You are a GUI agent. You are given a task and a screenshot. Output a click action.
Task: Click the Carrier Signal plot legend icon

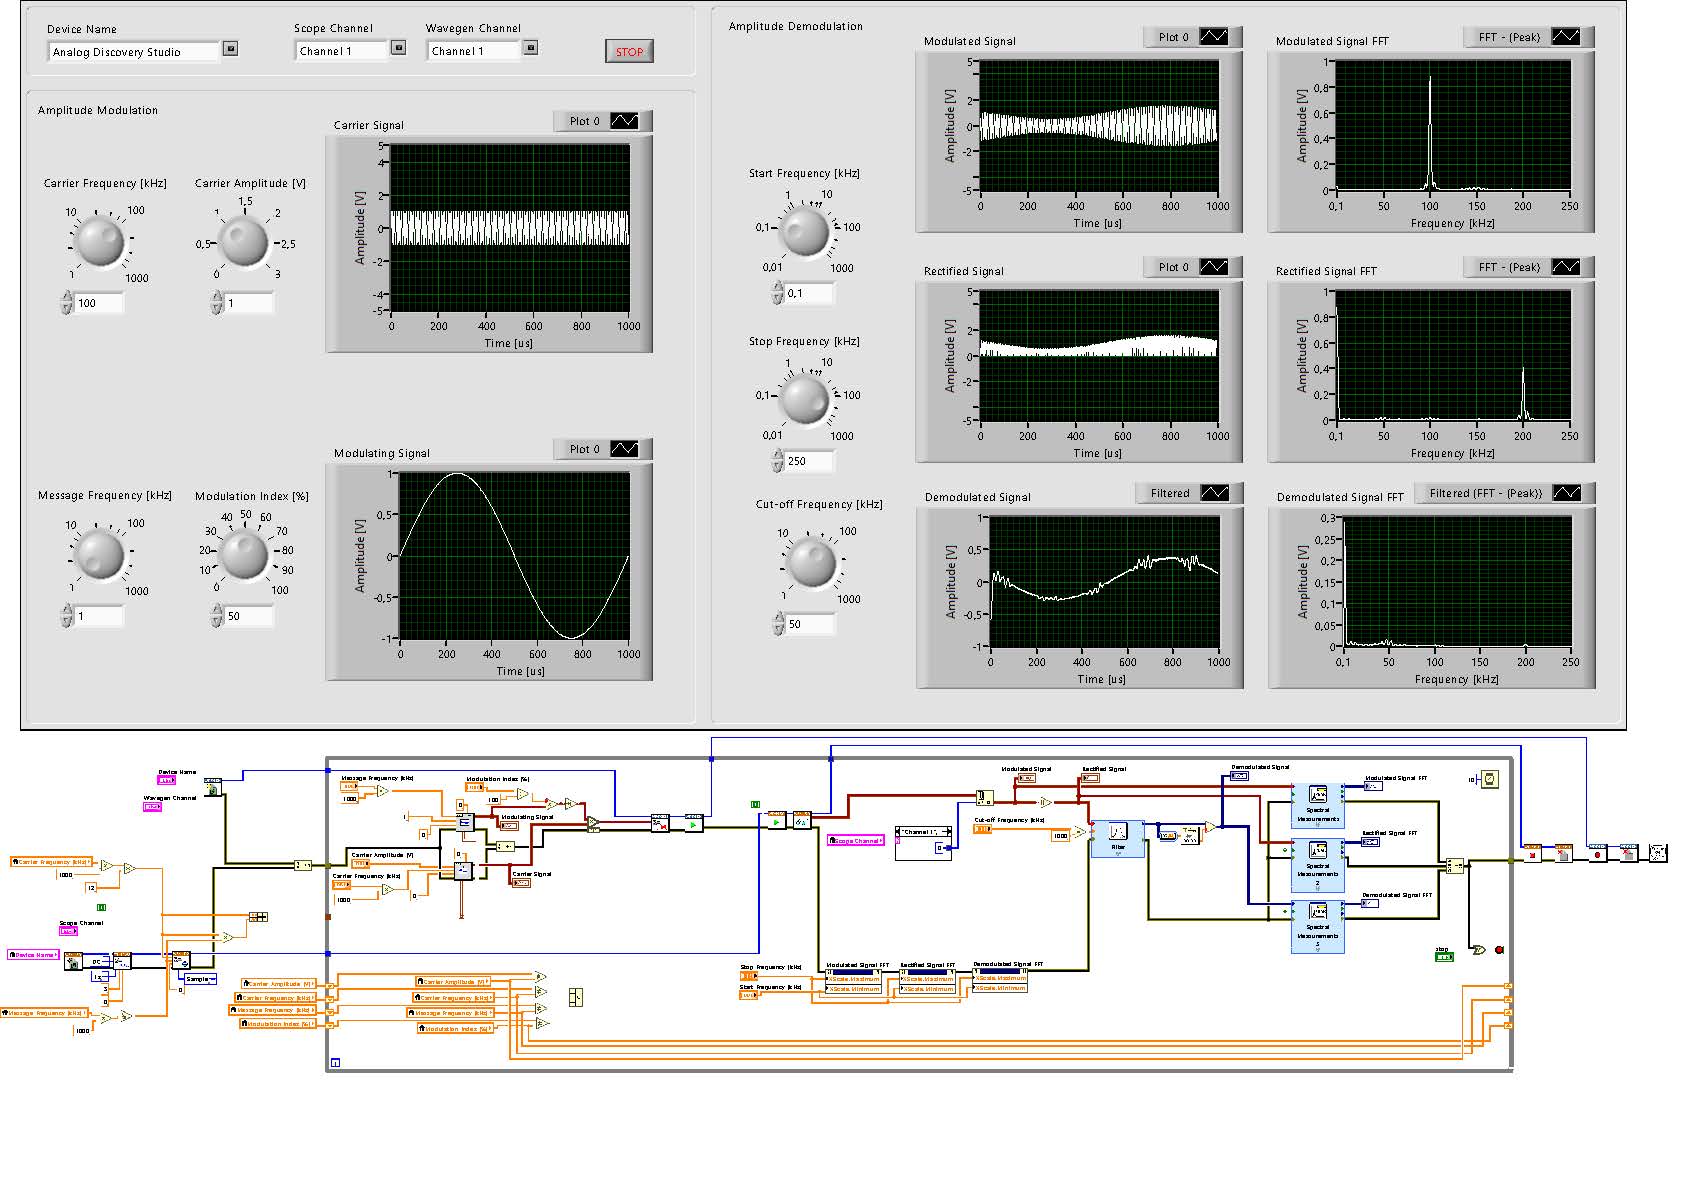coord(624,121)
